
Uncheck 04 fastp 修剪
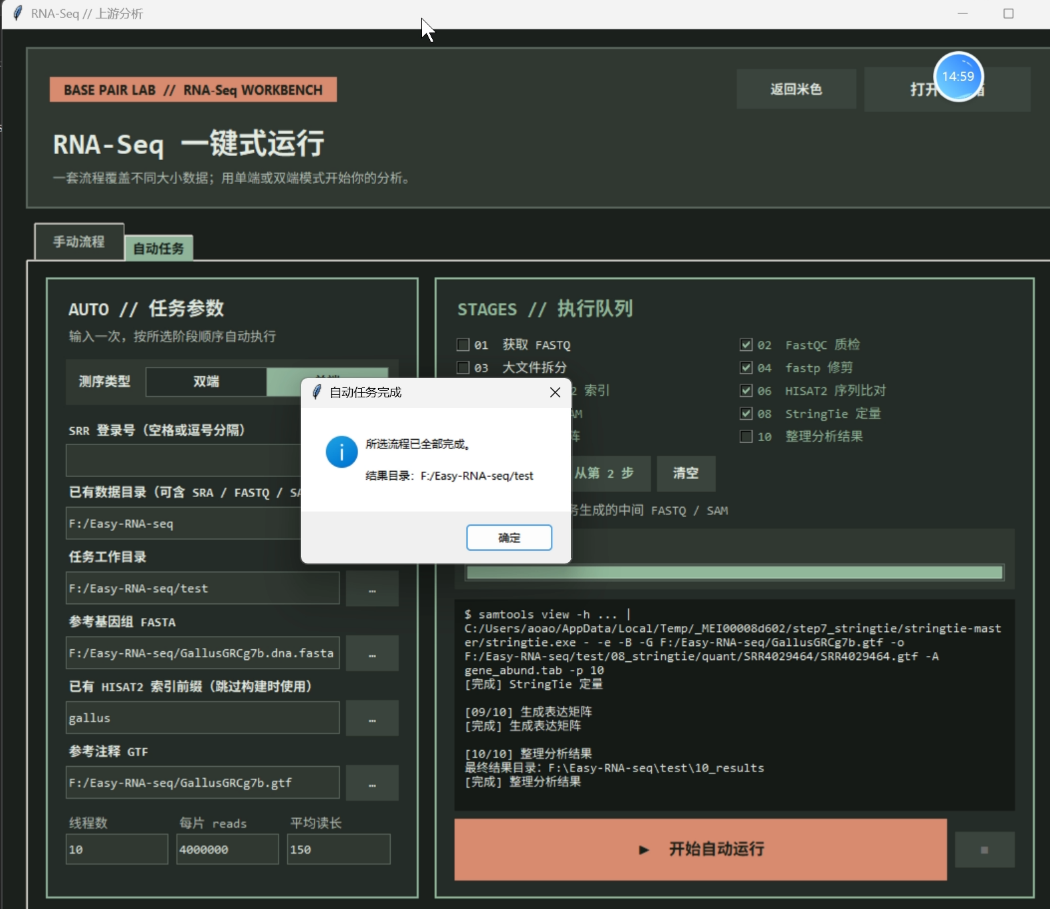(746, 367)
